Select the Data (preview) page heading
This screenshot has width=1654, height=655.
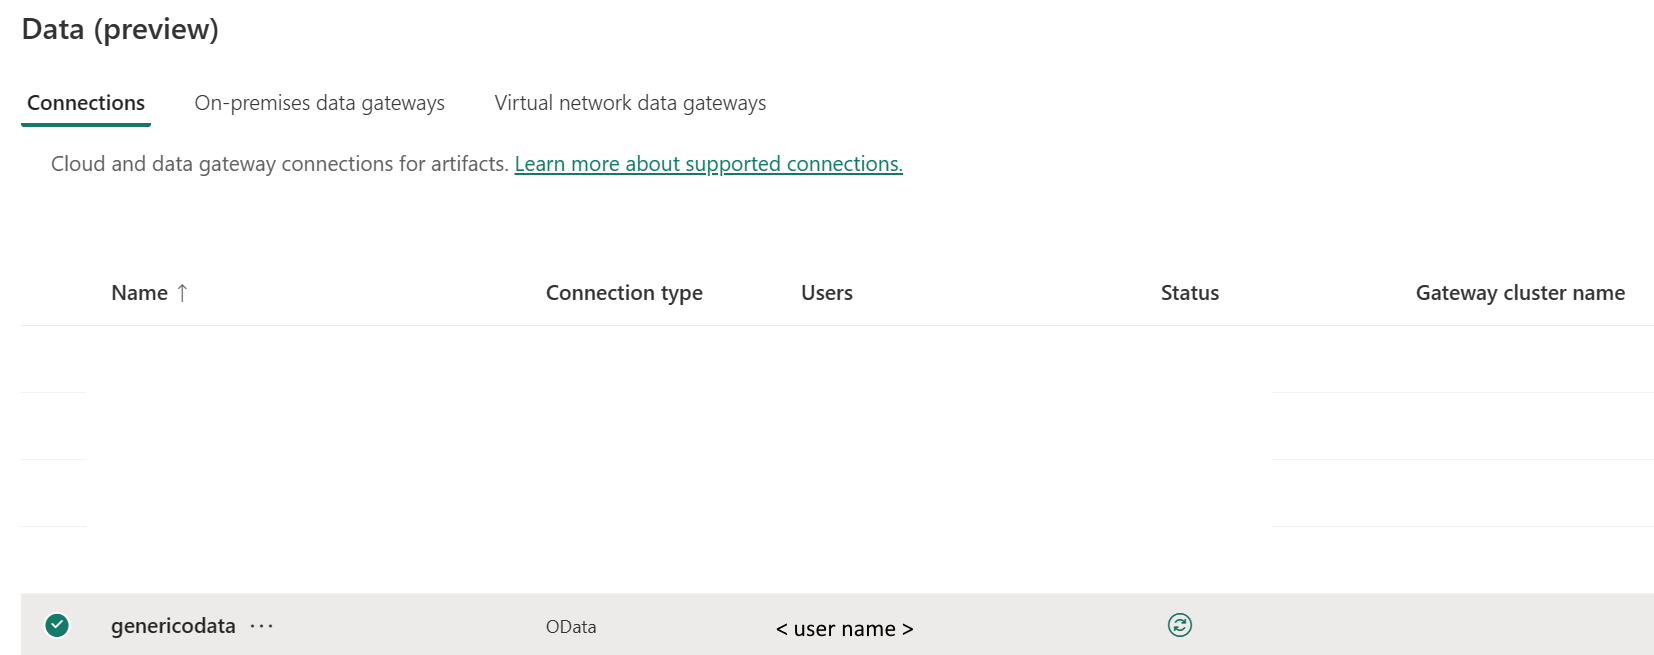click(120, 29)
